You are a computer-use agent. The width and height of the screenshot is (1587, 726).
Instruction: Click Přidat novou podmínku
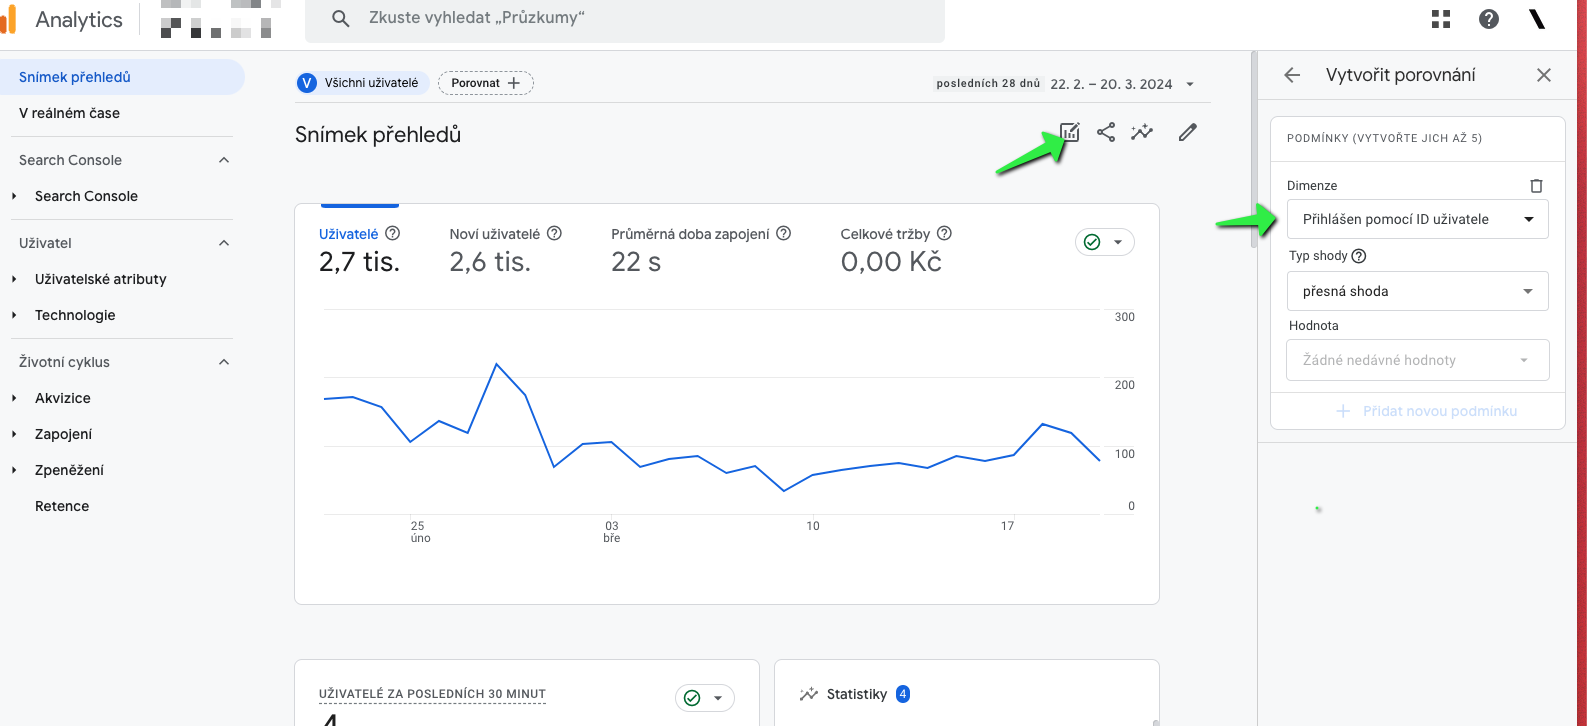tap(1427, 411)
